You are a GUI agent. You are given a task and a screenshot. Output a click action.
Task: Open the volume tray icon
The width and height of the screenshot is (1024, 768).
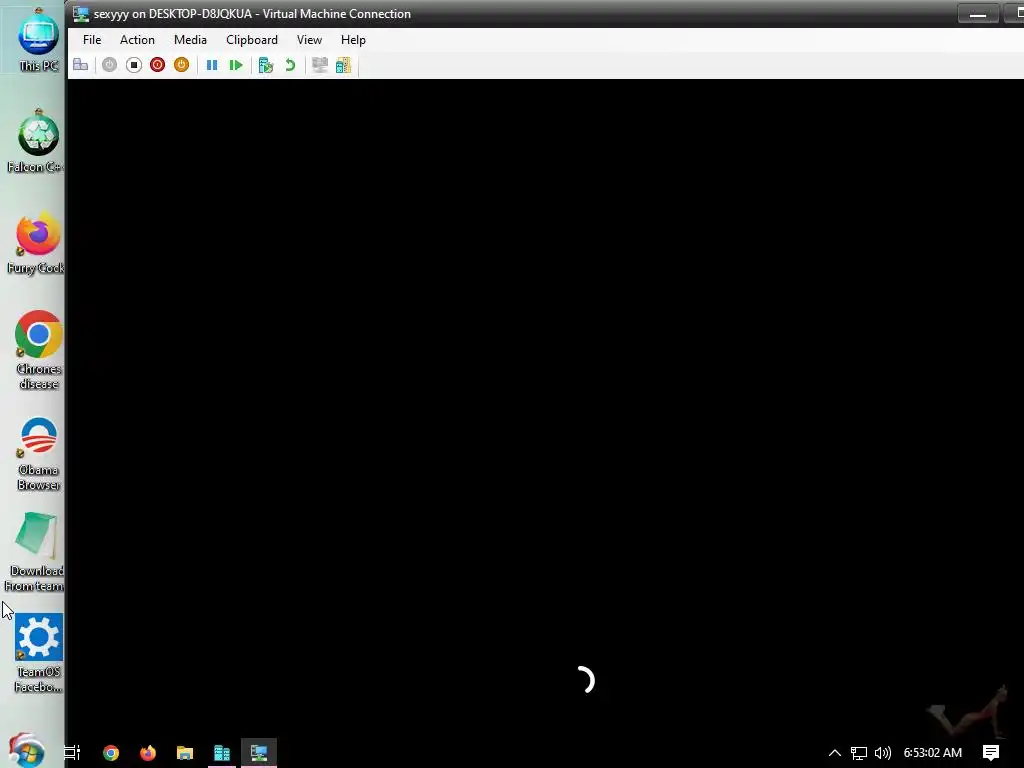tap(882, 753)
